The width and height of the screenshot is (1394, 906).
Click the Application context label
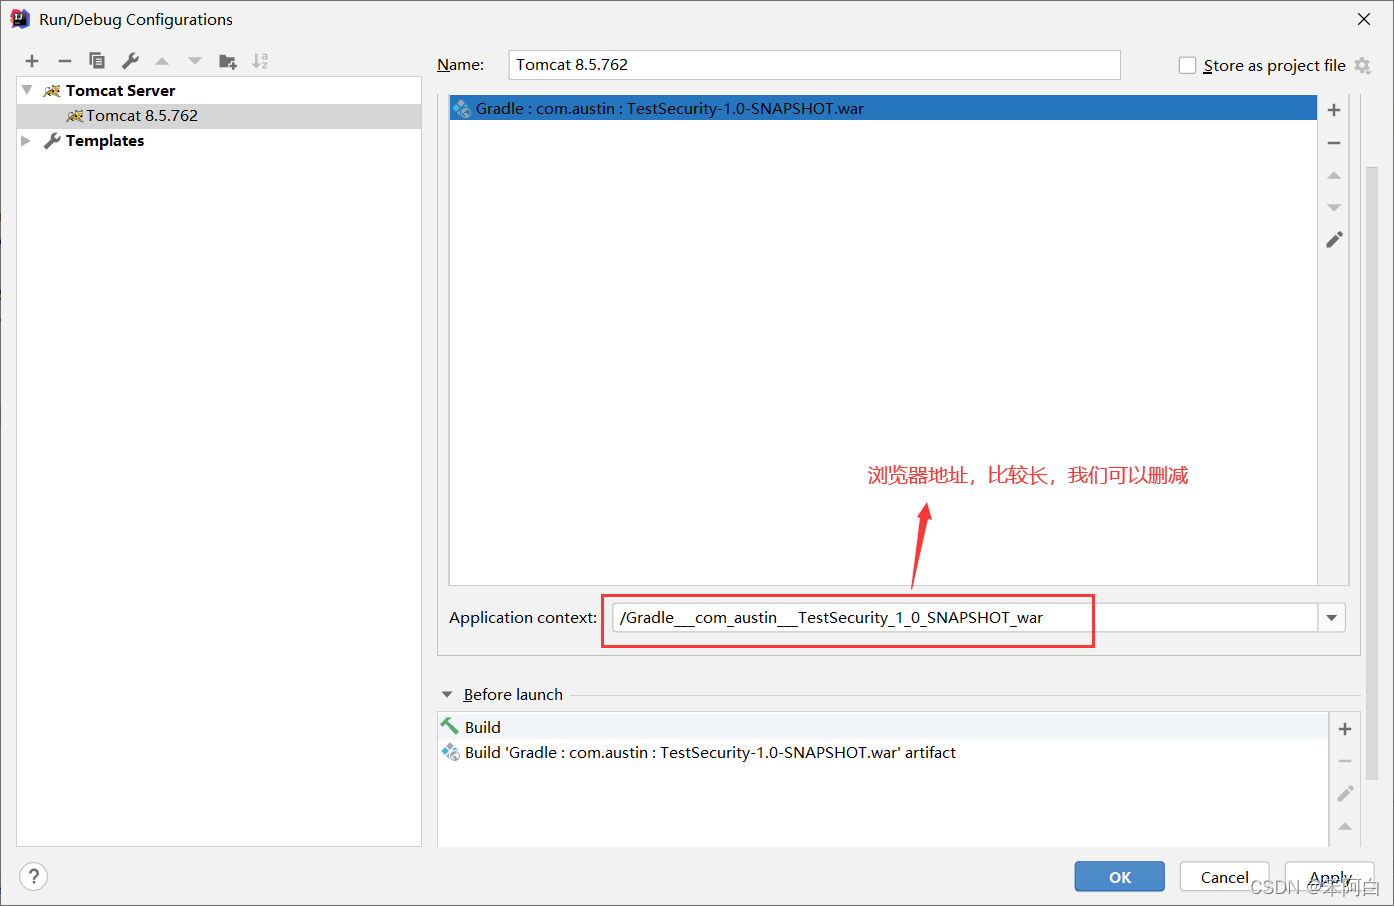[523, 618]
